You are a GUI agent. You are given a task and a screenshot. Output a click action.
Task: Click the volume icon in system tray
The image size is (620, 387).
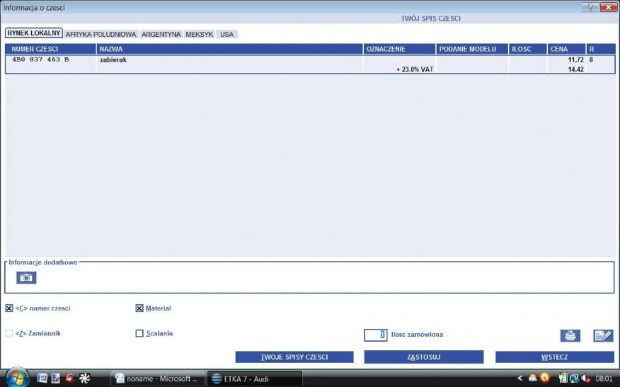(x=586, y=378)
